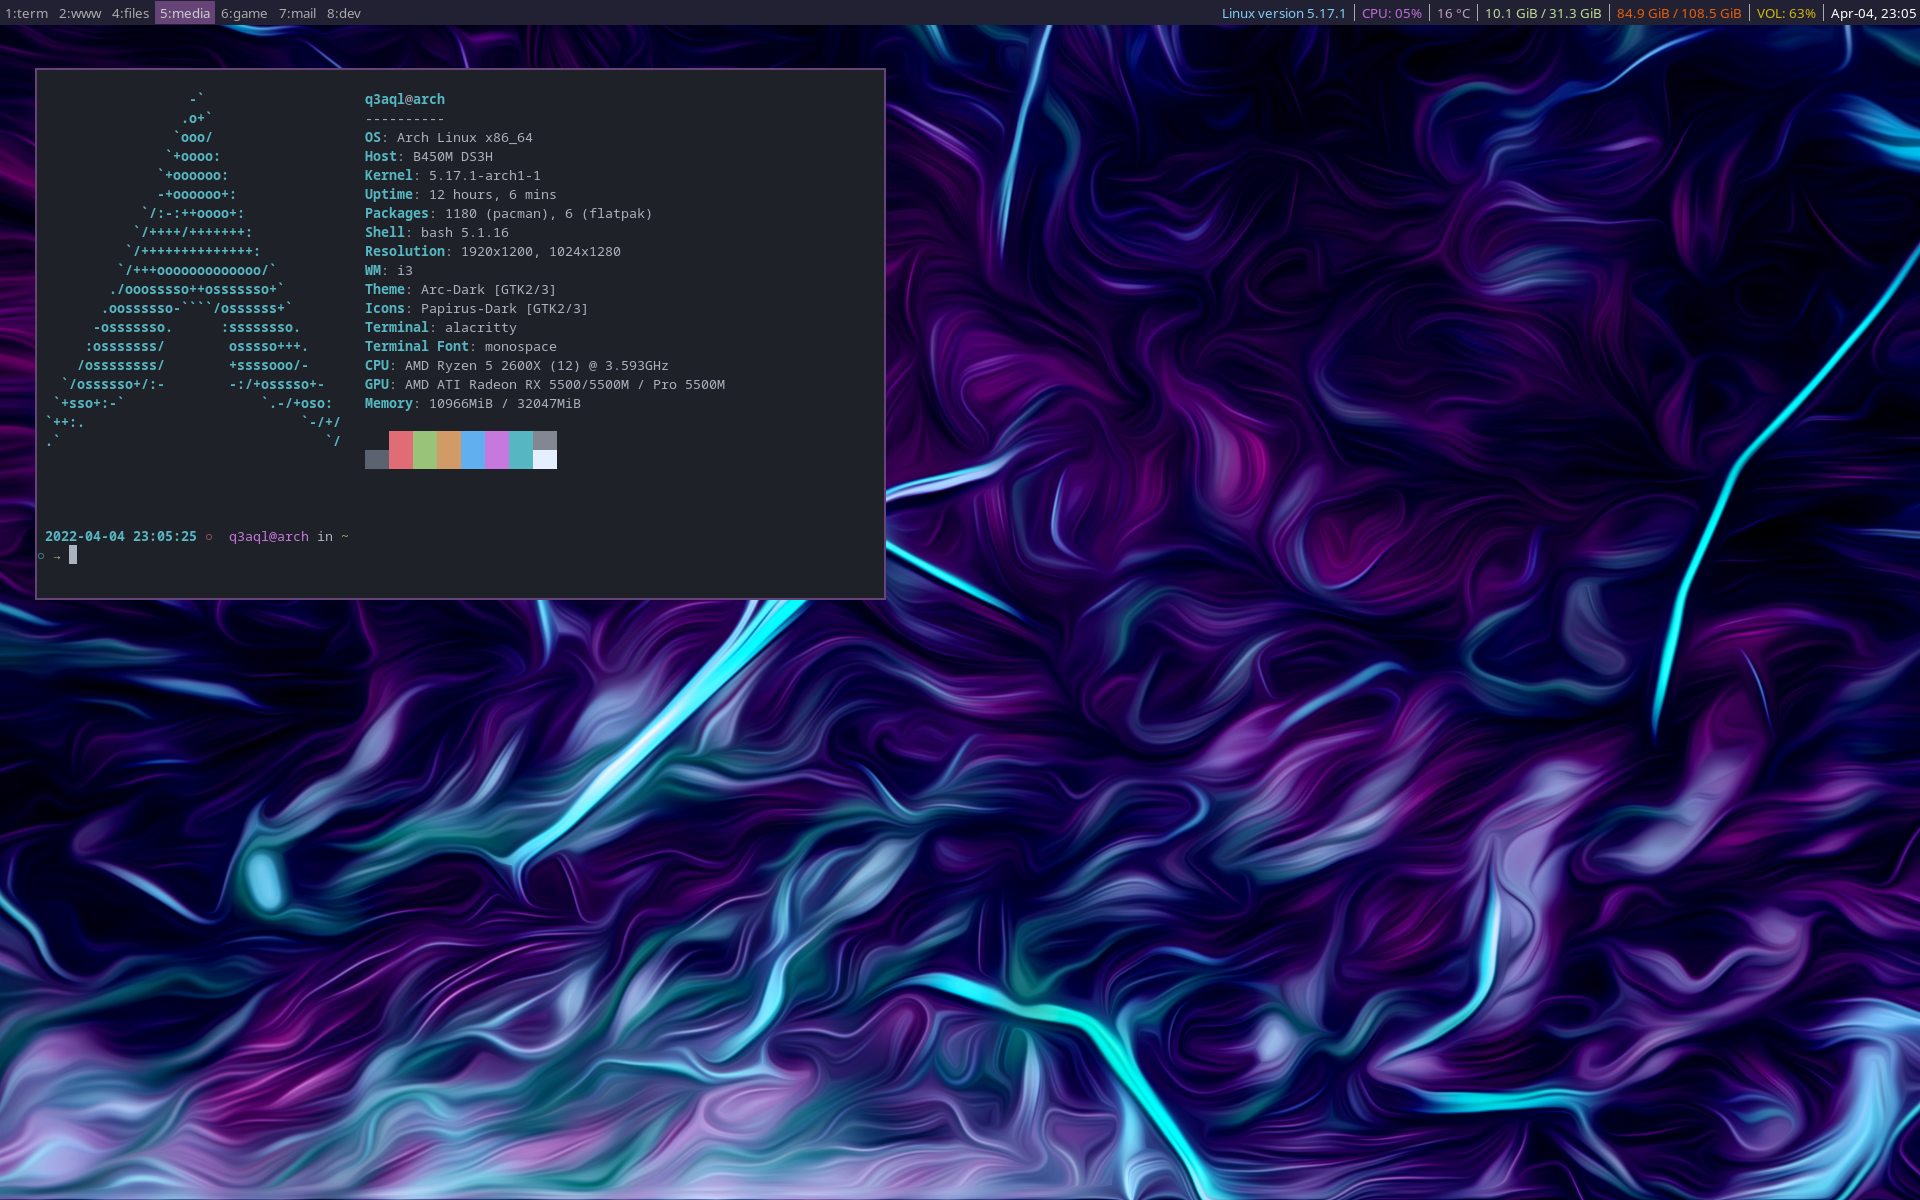The width and height of the screenshot is (1920, 1200).
Task: Click the 10.1 GiB / 31.3 GiB memory status
Action: click(1543, 13)
